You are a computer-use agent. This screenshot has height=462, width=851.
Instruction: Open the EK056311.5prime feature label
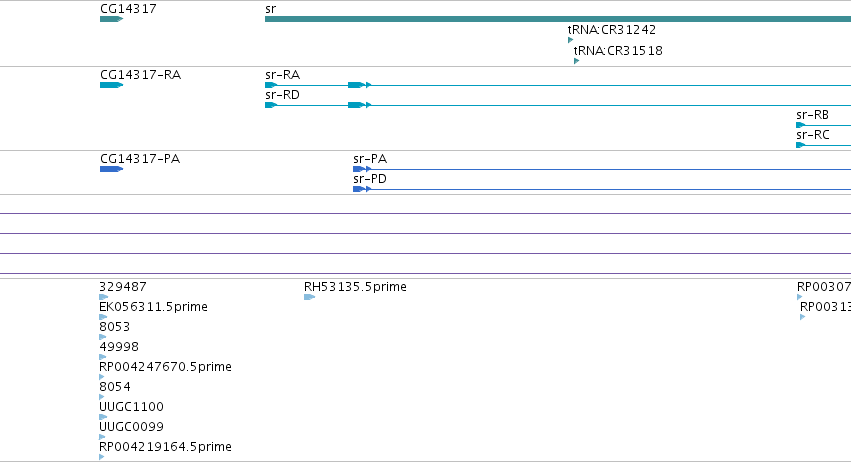[153, 307]
